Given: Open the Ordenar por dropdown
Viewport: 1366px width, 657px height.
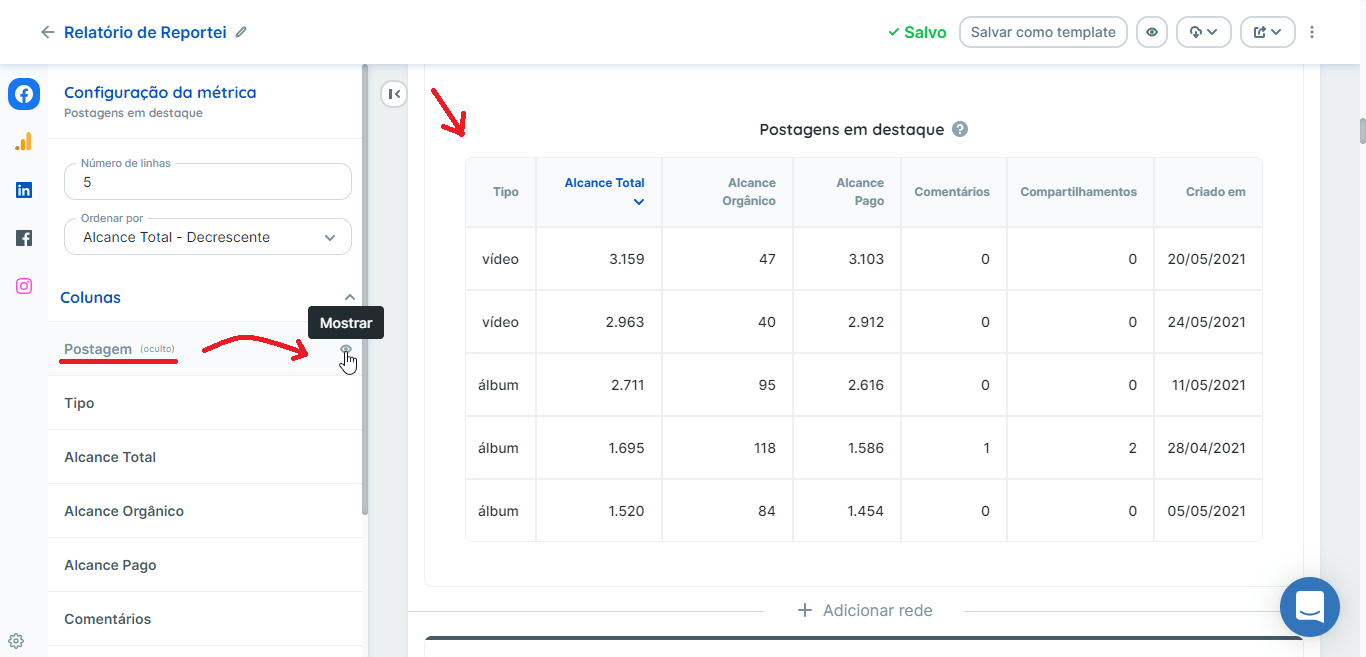Looking at the screenshot, I should (207, 236).
